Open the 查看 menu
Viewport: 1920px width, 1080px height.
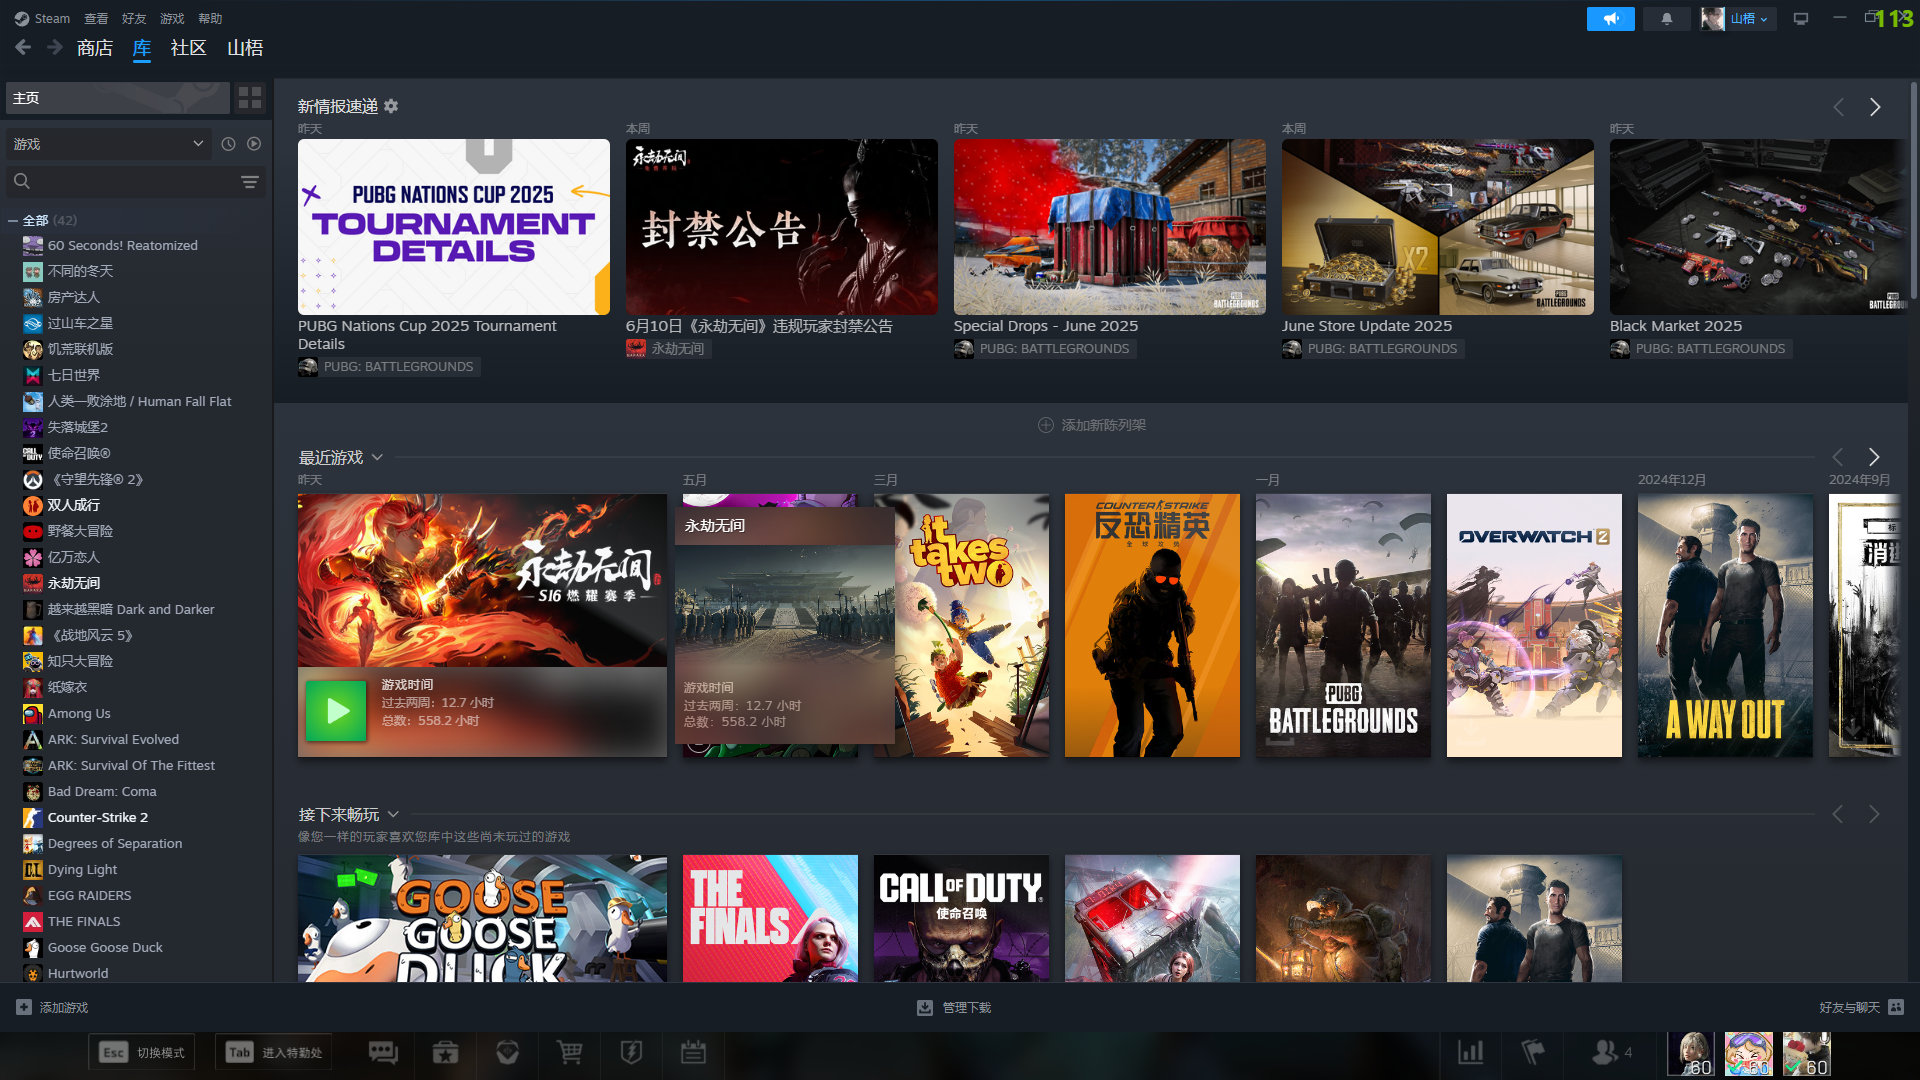(x=96, y=18)
